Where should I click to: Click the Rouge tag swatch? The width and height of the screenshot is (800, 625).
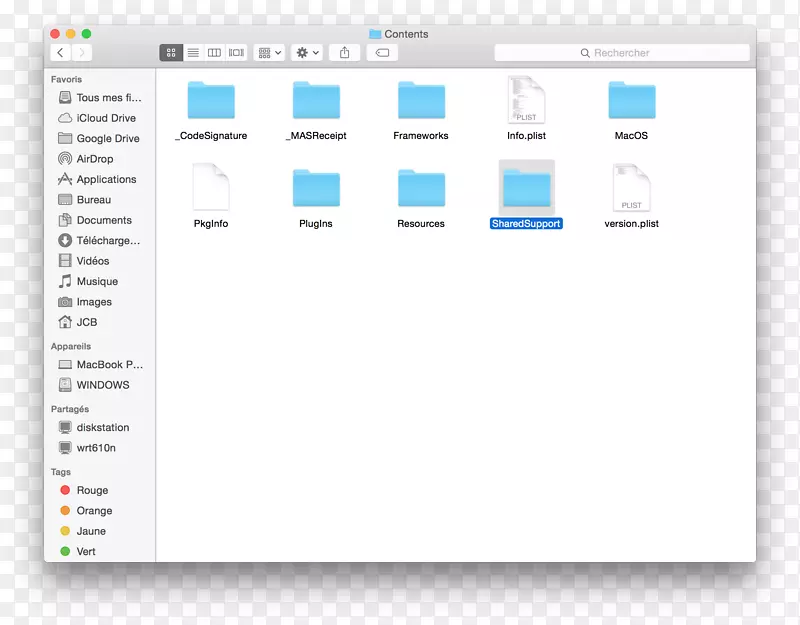(x=65, y=490)
